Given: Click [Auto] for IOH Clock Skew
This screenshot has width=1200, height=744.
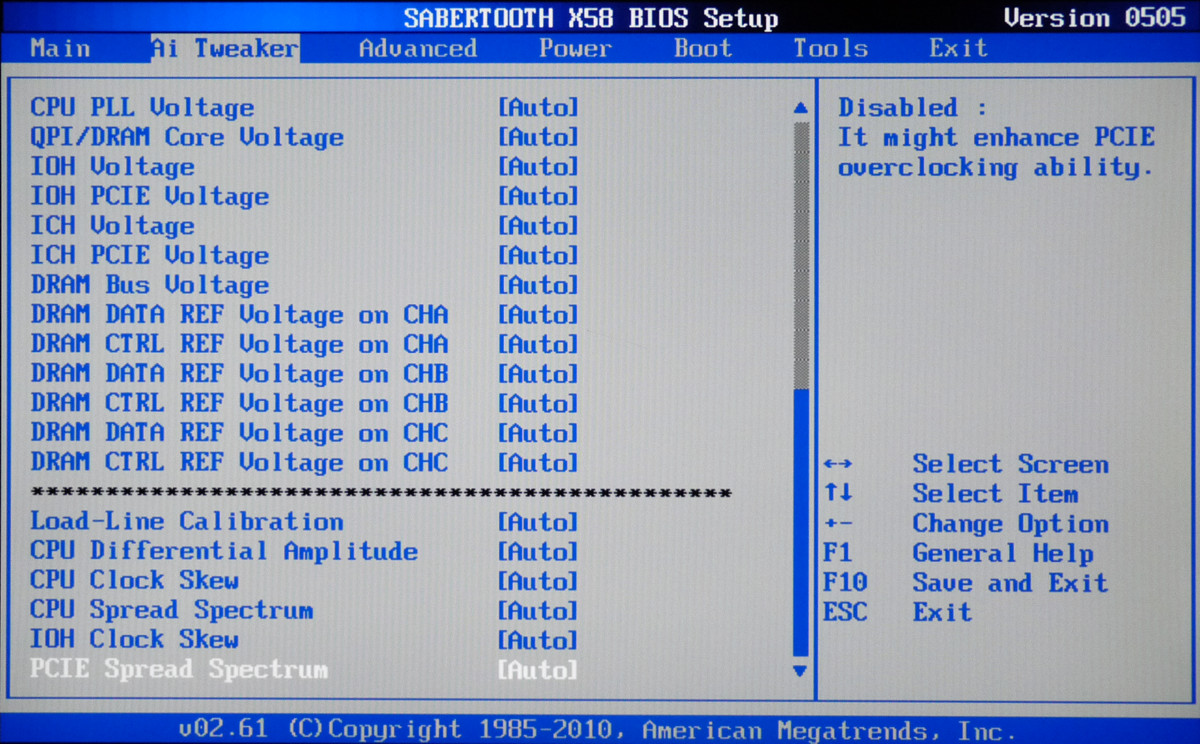Looking at the screenshot, I should click(x=538, y=640).
